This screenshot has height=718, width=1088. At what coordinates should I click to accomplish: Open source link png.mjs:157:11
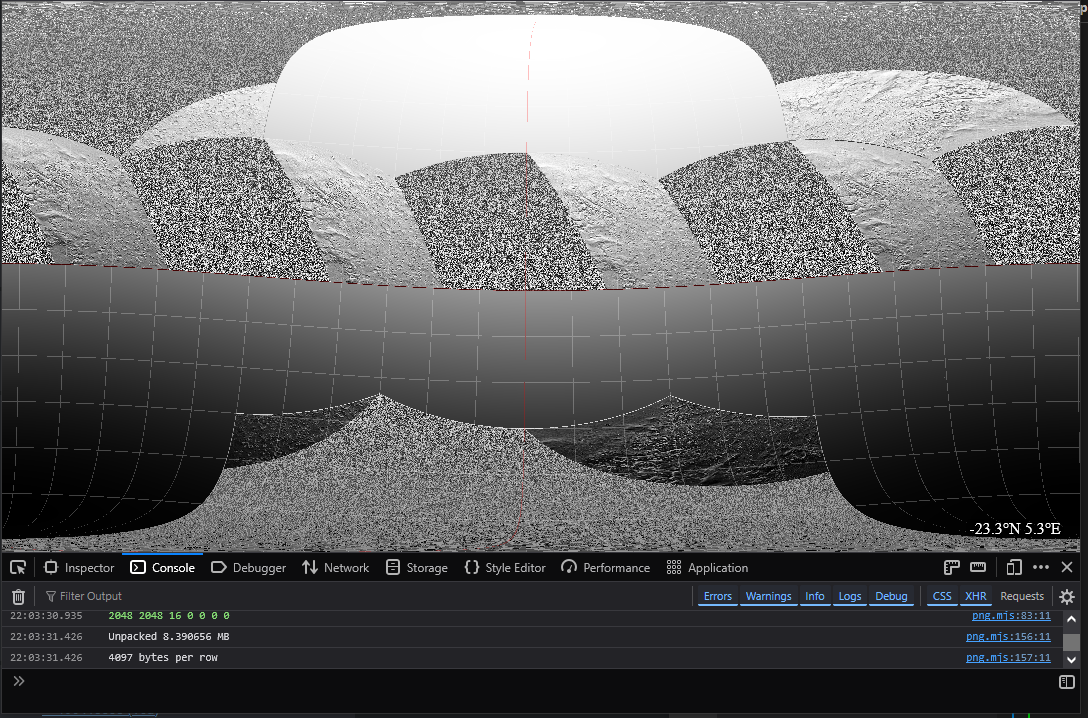pyautogui.click(x=1008, y=657)
